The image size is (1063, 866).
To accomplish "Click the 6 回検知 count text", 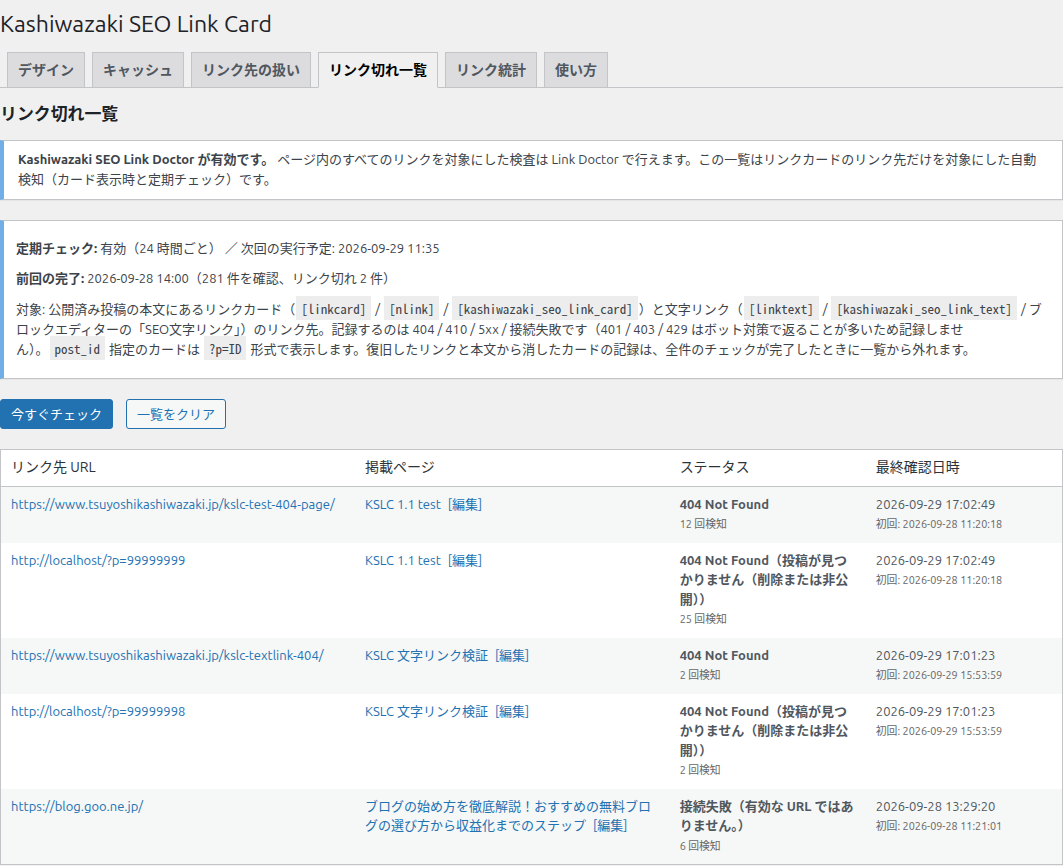I will 700,846.
